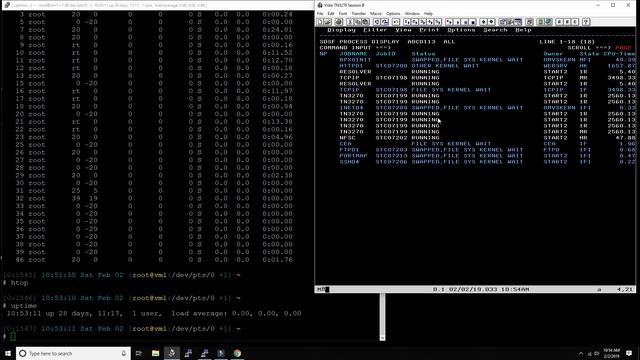Click the JOBNAME column header in SDSF
This screenshot has height=360, width=640.
click(353, 54)
